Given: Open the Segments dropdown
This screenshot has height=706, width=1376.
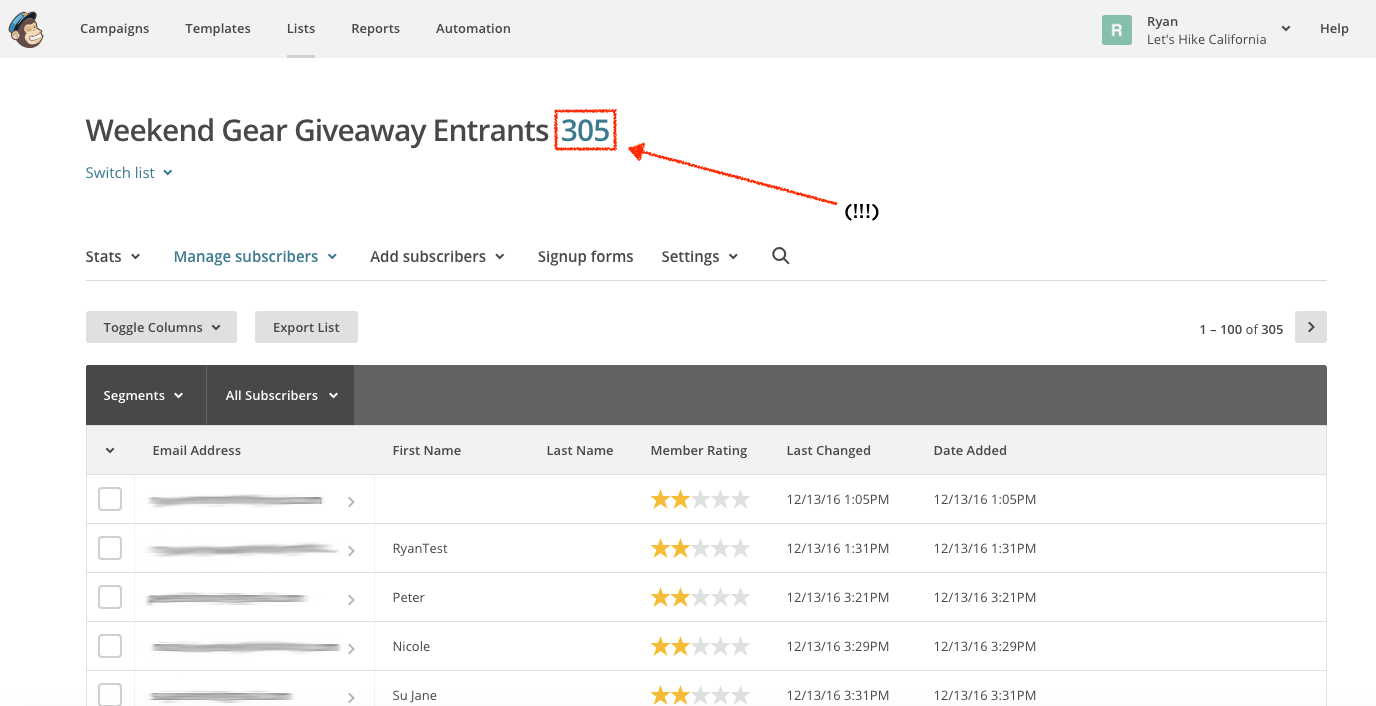Looking at the screenshot, I should (x=144, y=394).
